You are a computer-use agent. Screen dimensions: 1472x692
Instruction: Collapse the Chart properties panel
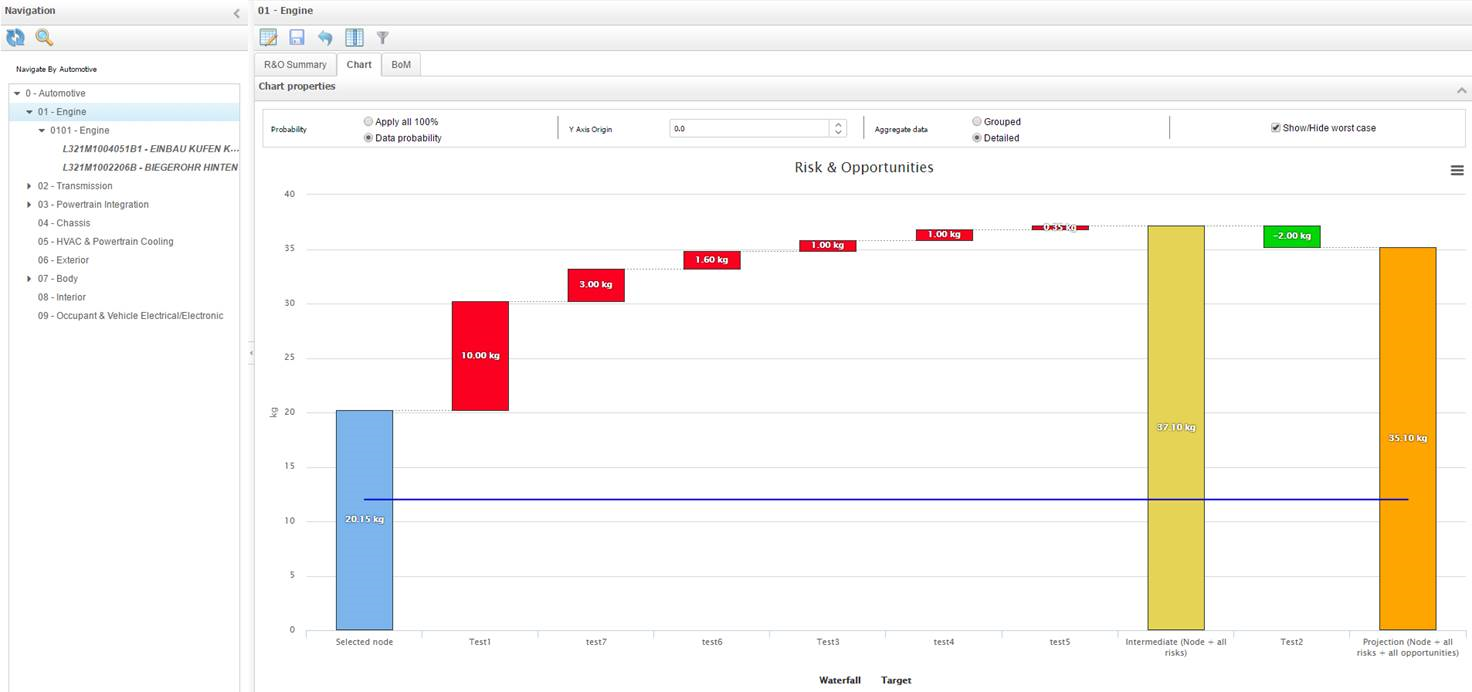click(1461, 90)
